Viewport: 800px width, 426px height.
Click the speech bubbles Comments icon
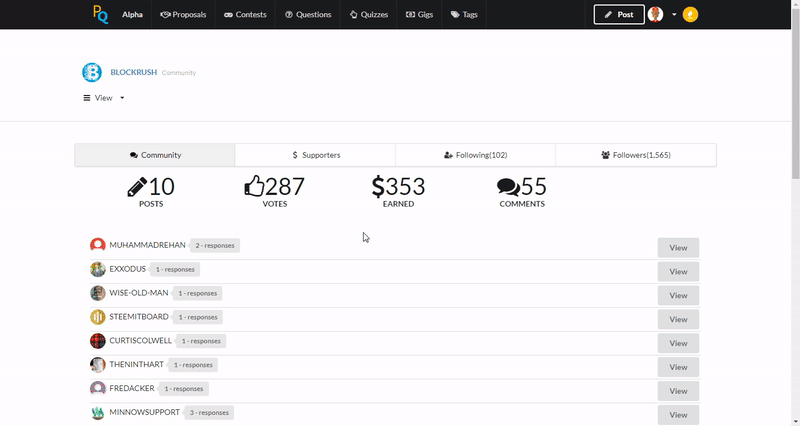click(x=509, y=187)
